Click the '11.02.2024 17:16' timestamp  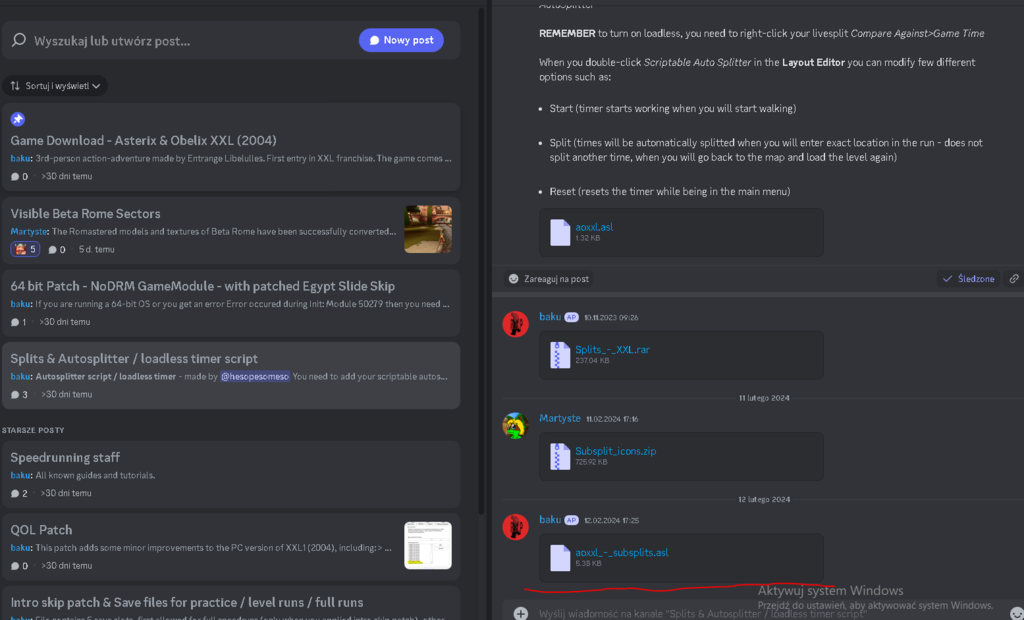(612, 419)
